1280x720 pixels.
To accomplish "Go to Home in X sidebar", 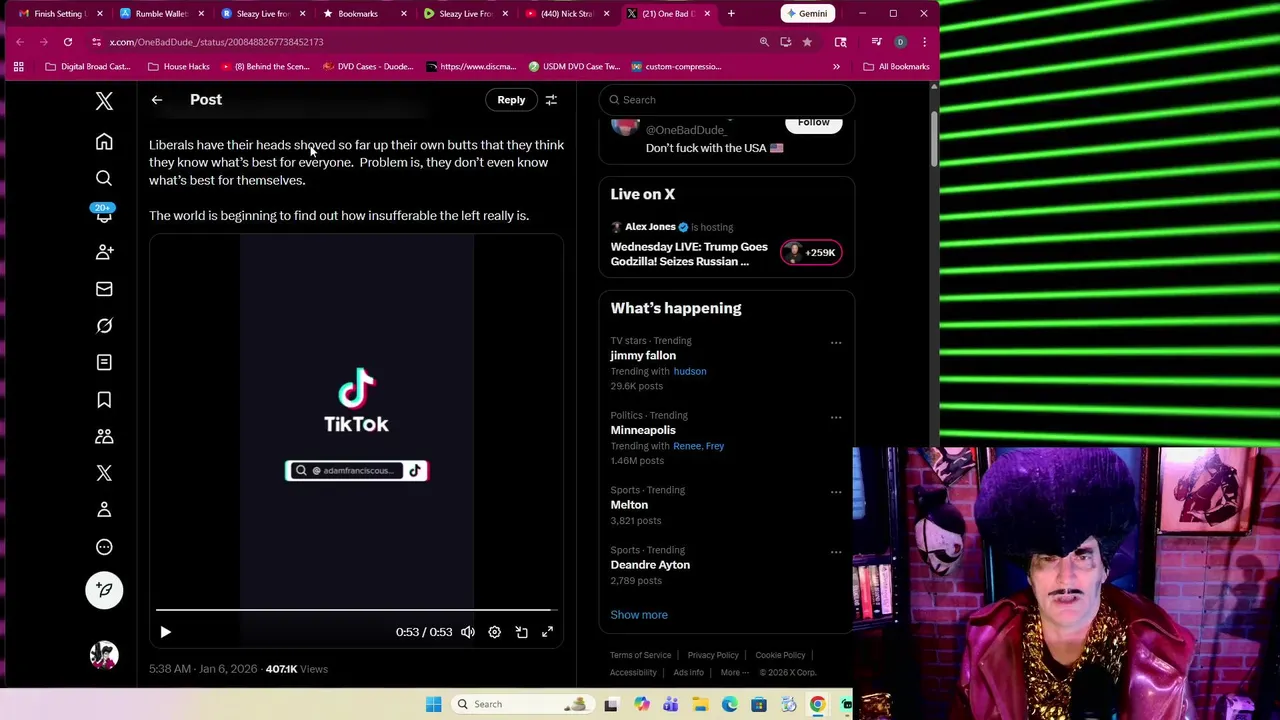I will click(104, 142).
